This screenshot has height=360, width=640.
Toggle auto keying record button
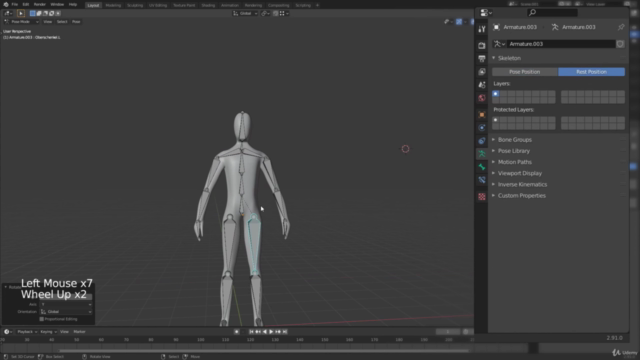236,332
